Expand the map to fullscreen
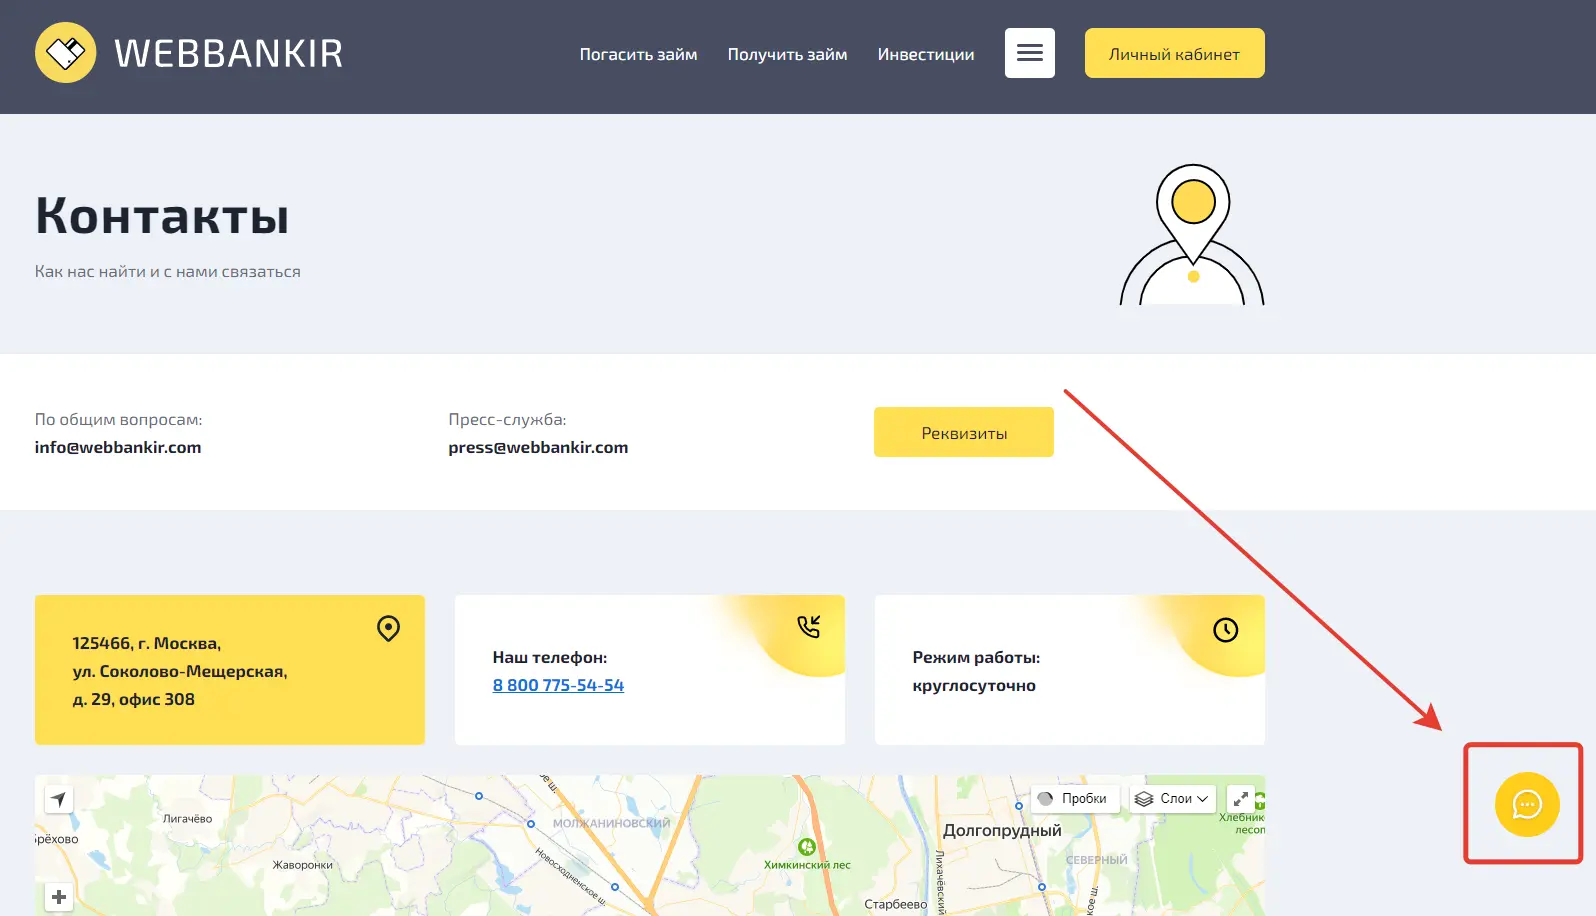 pos(1240,799)
